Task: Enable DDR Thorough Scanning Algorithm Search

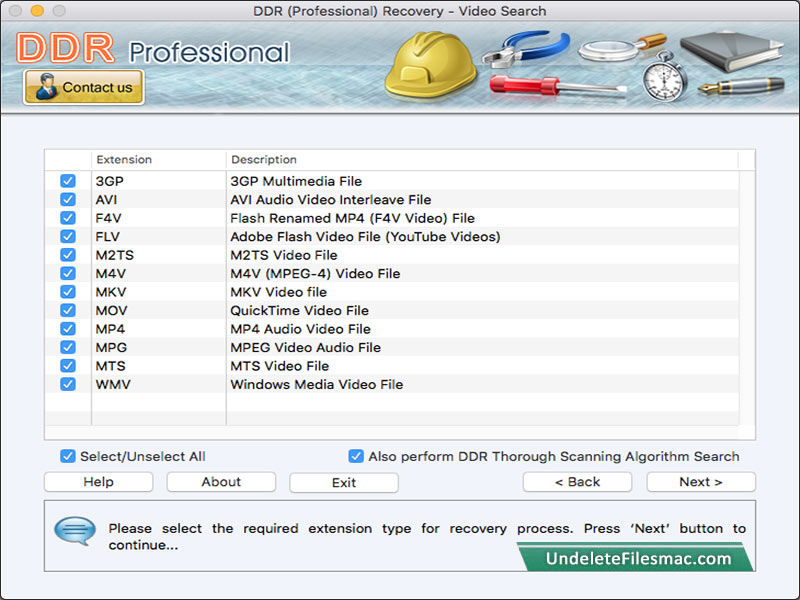Action: pyautogui.click(x=356, y=456)
